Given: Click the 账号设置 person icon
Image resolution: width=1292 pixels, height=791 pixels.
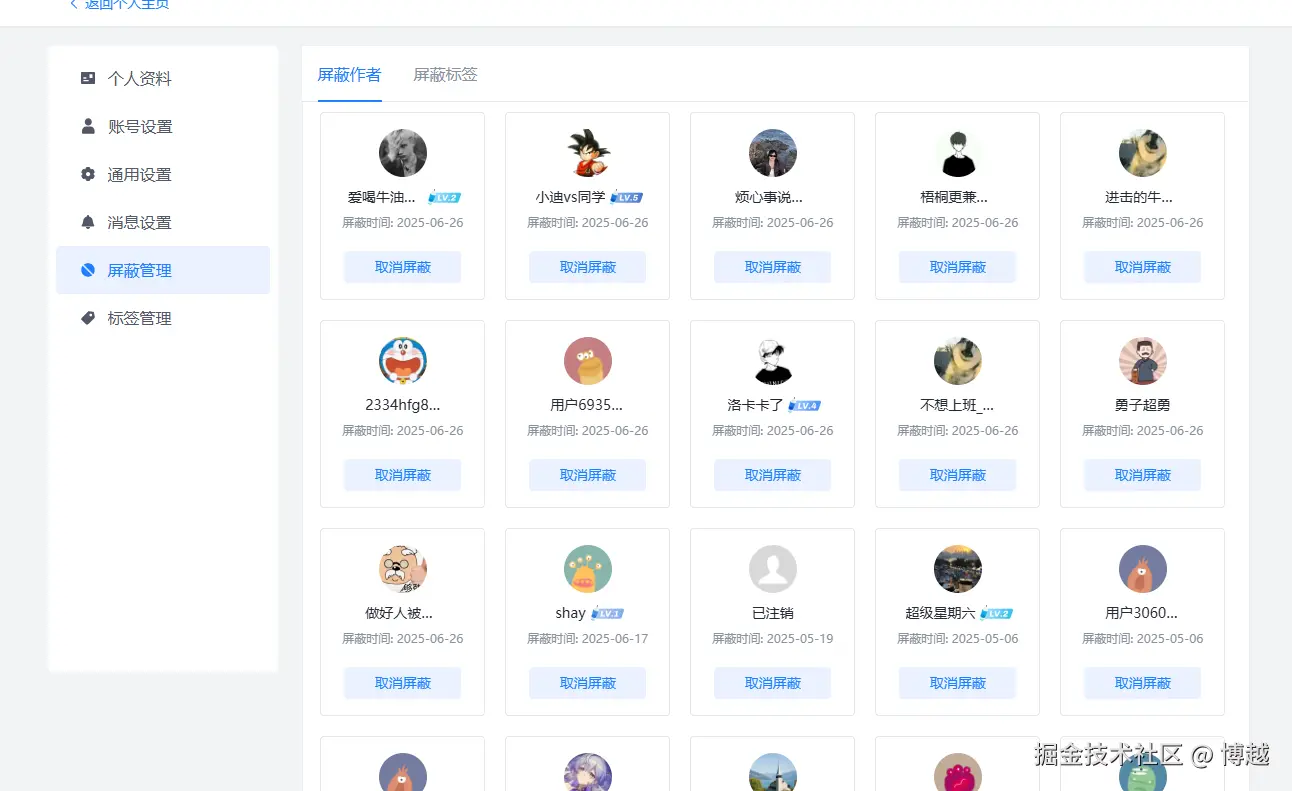Looking at the screenshot, I should click(88, 126).
